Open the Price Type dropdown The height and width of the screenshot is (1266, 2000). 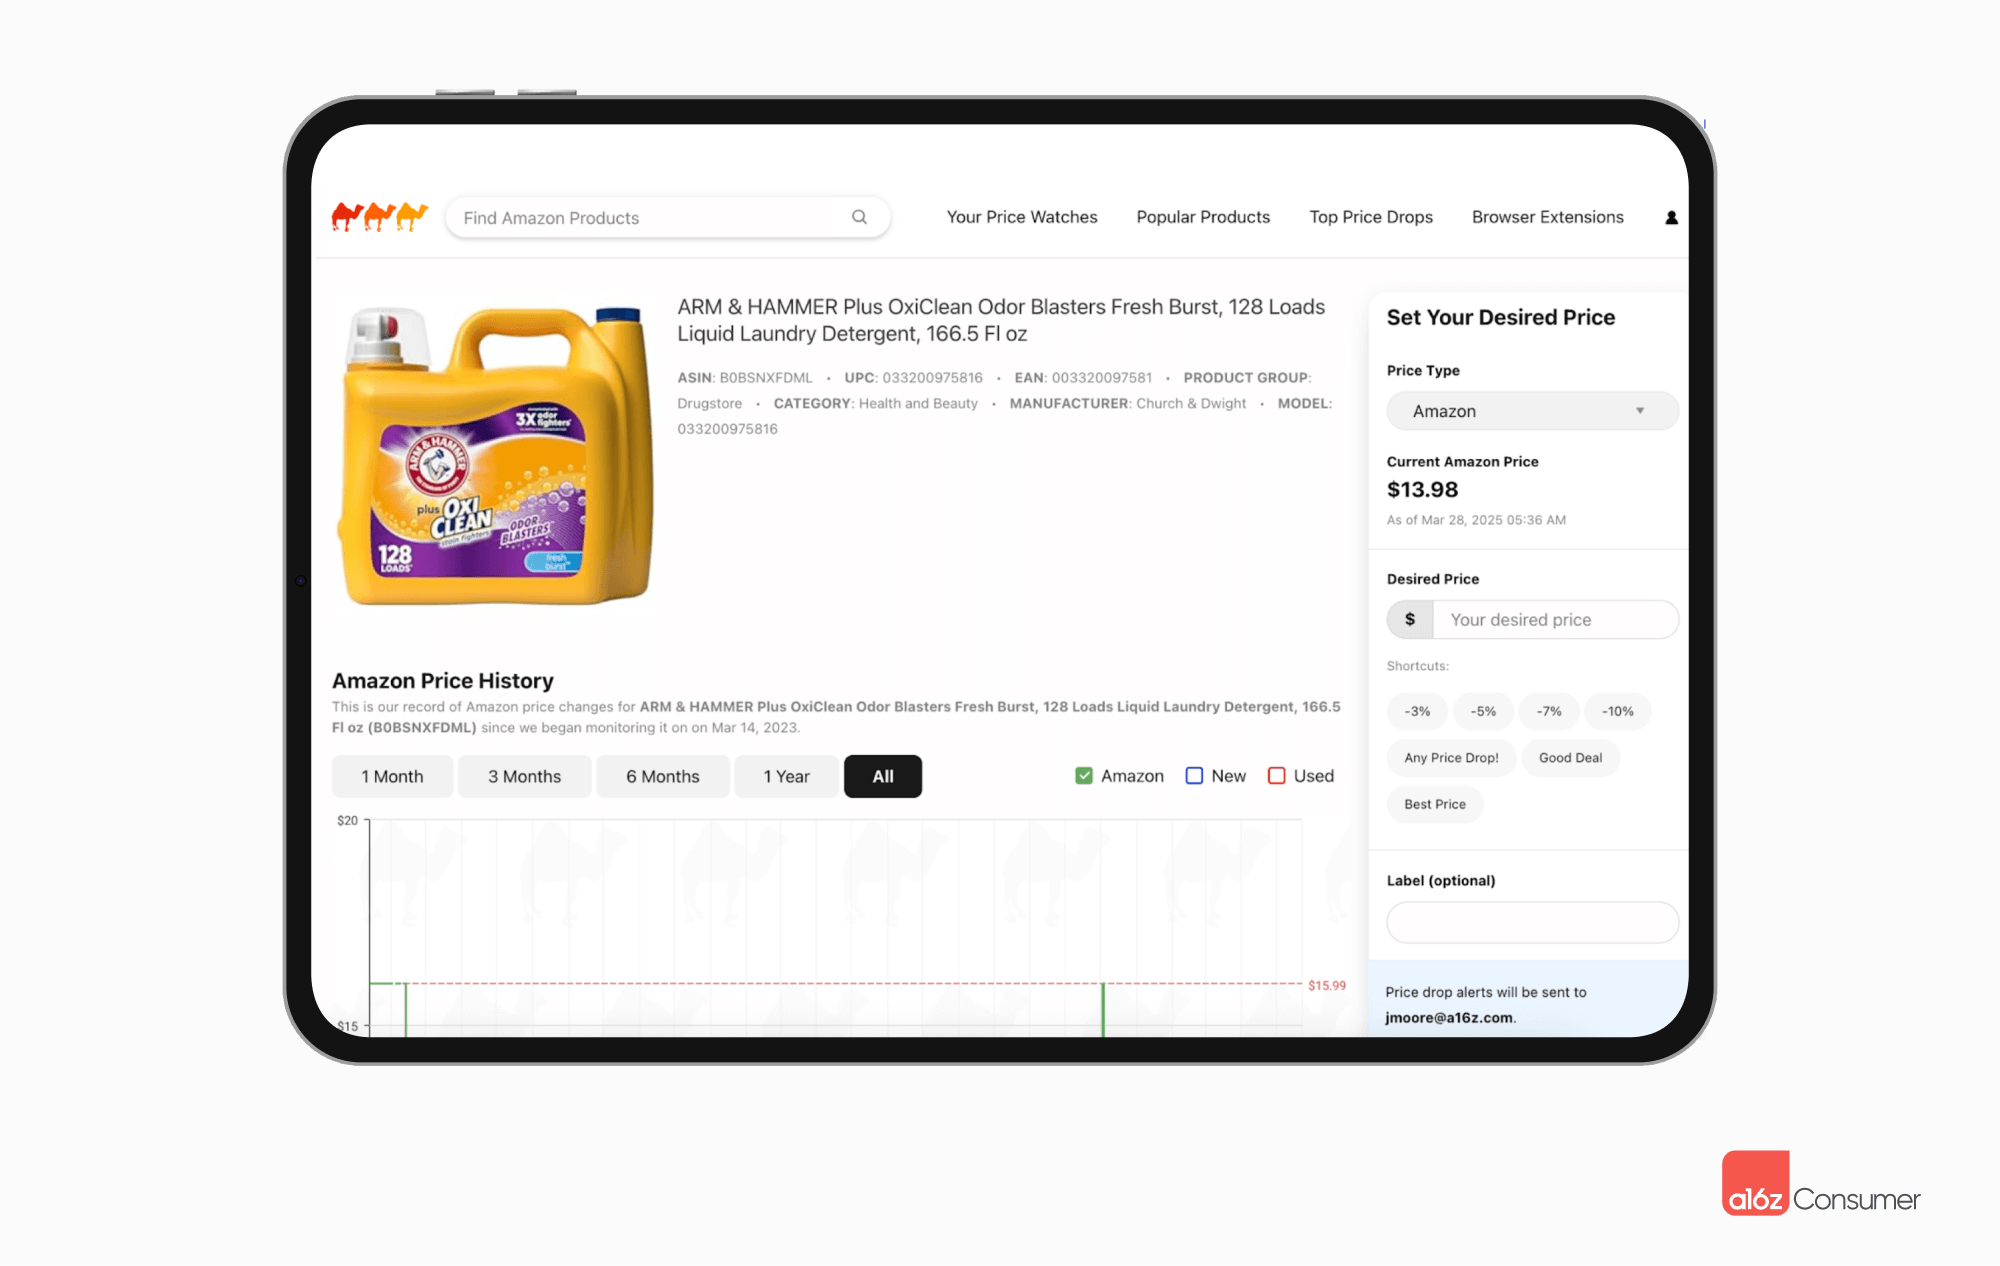click(1532, 411)
